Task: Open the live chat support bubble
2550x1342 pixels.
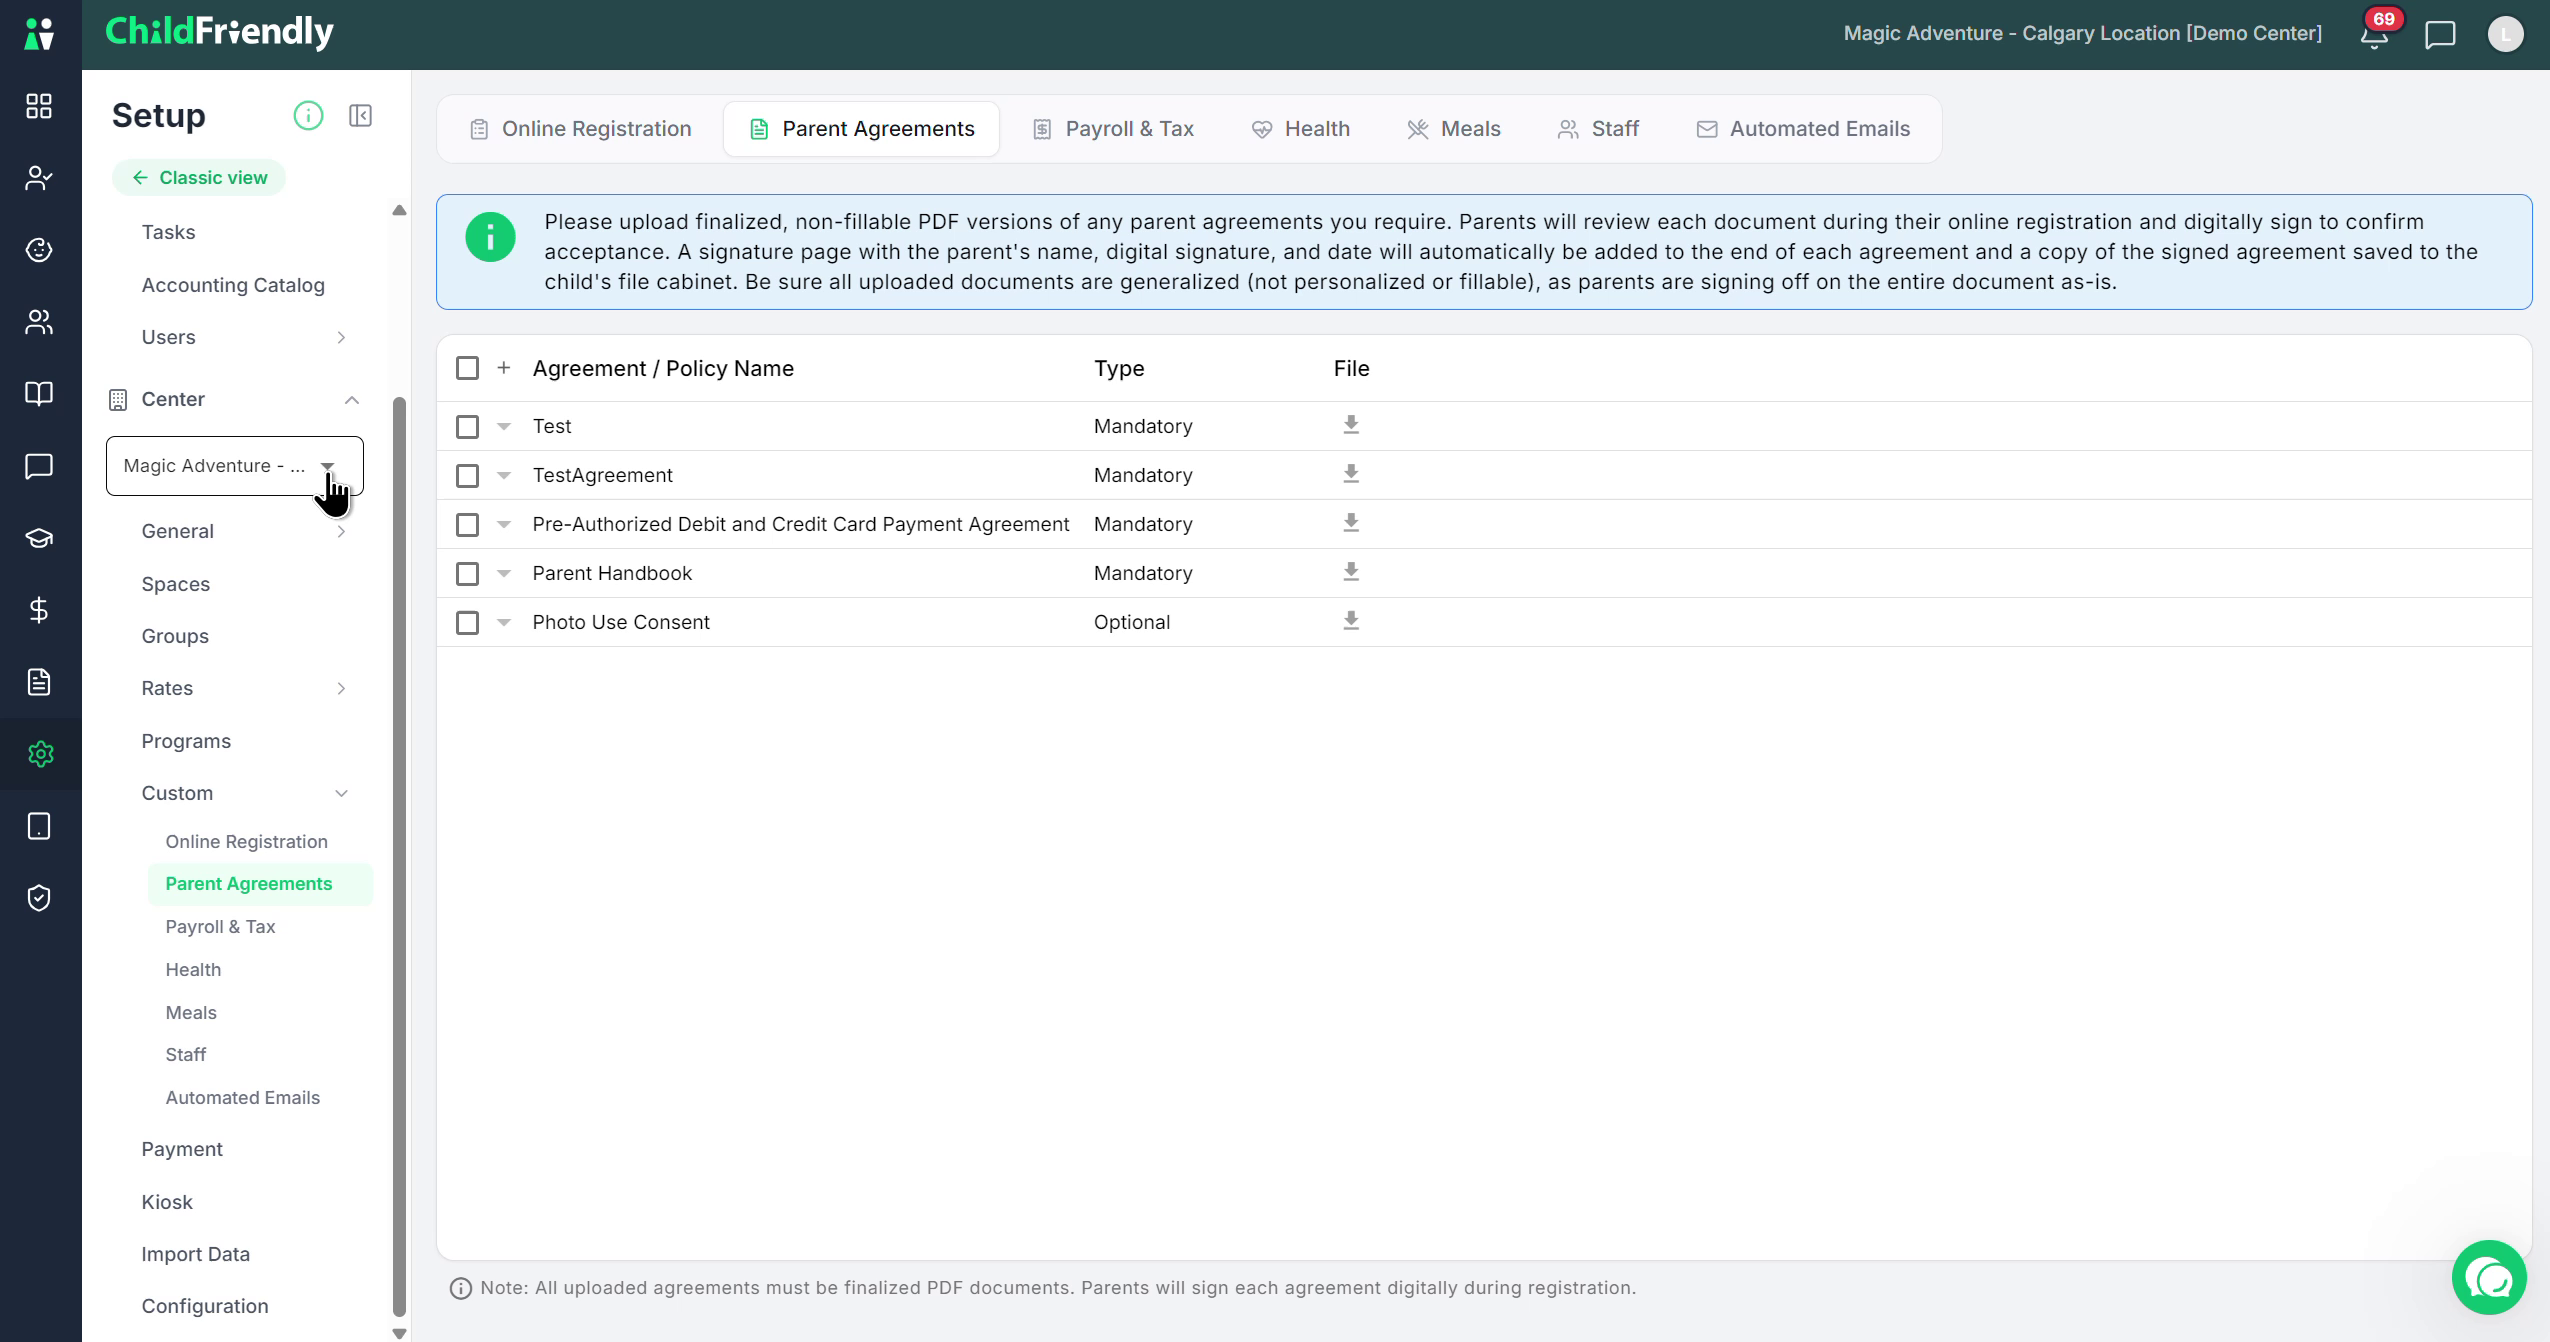Action: [2489, 1277]
